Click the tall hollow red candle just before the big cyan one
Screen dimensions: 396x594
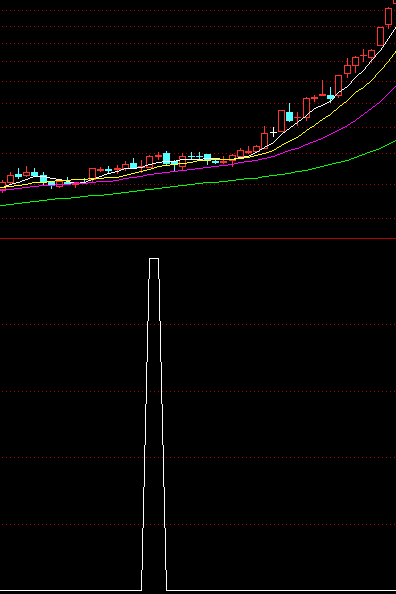tap(281, 121)
